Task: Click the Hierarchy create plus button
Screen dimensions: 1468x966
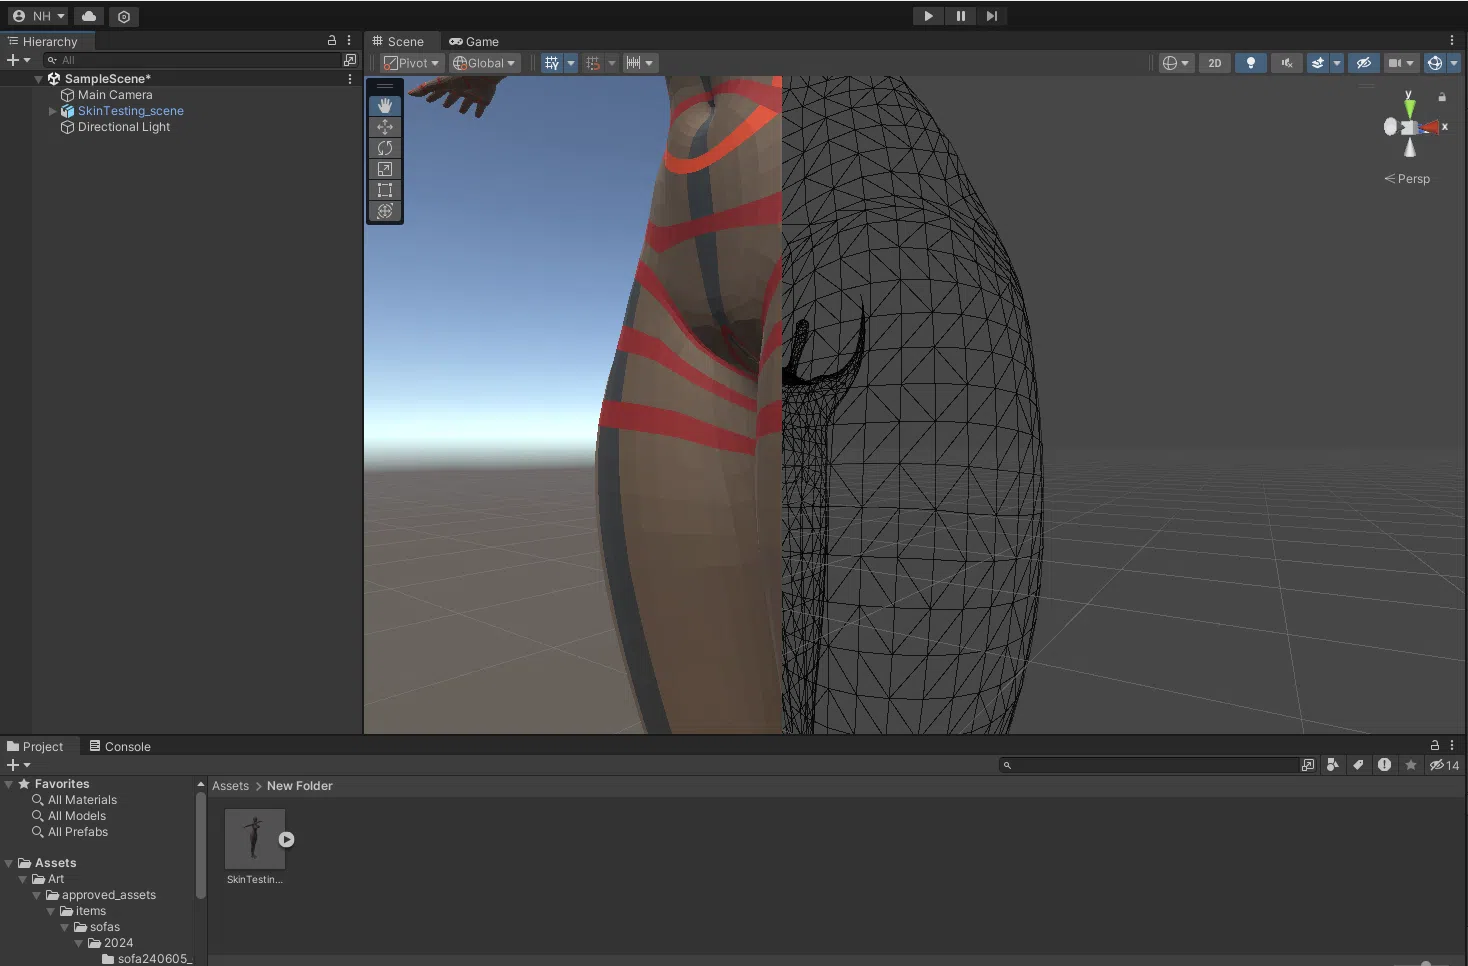Action: [x=18, y=60]
